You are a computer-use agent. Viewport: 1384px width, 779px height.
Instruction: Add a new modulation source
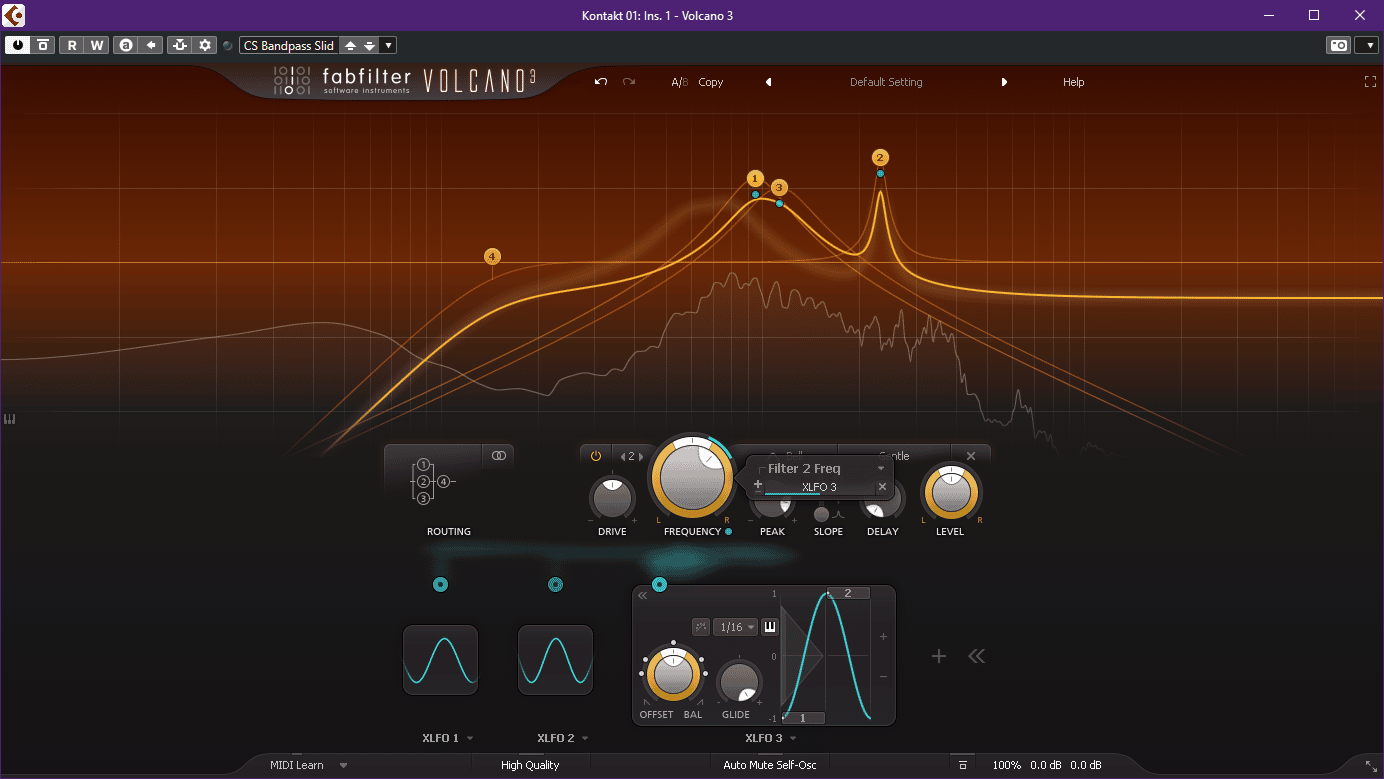(x=938, y=656)
